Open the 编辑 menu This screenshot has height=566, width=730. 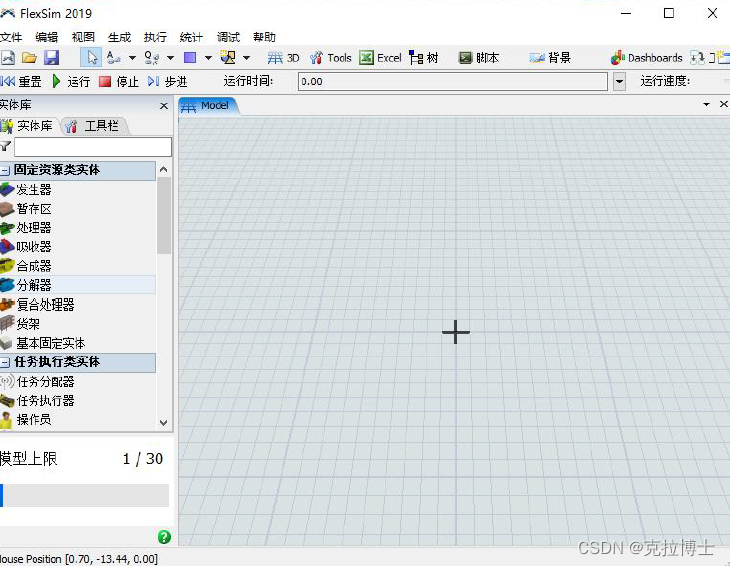coord(47,37)
